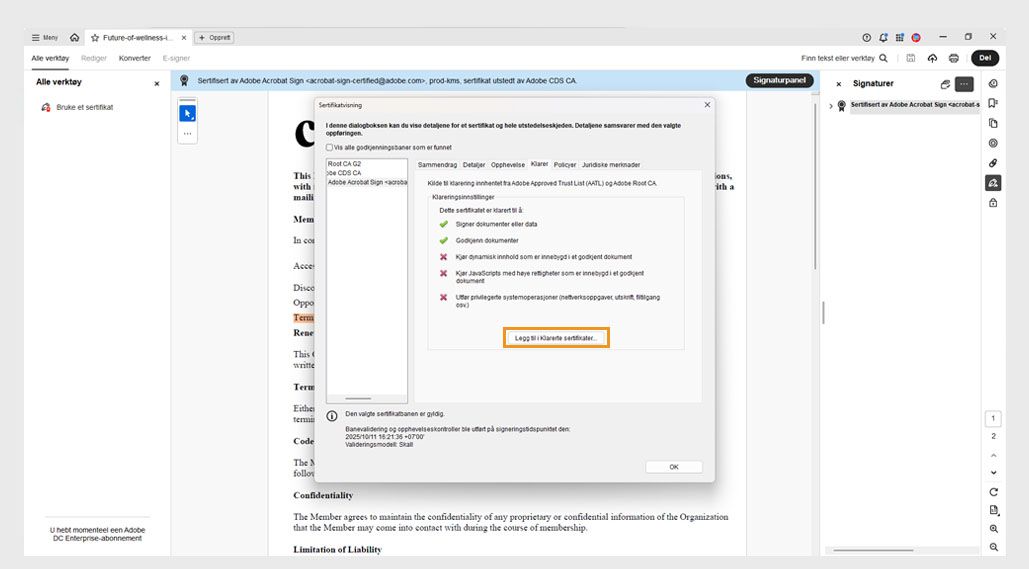Switch to the Detaljer tab
Viewport: 1029px width, 569px height.
point(474,165)
